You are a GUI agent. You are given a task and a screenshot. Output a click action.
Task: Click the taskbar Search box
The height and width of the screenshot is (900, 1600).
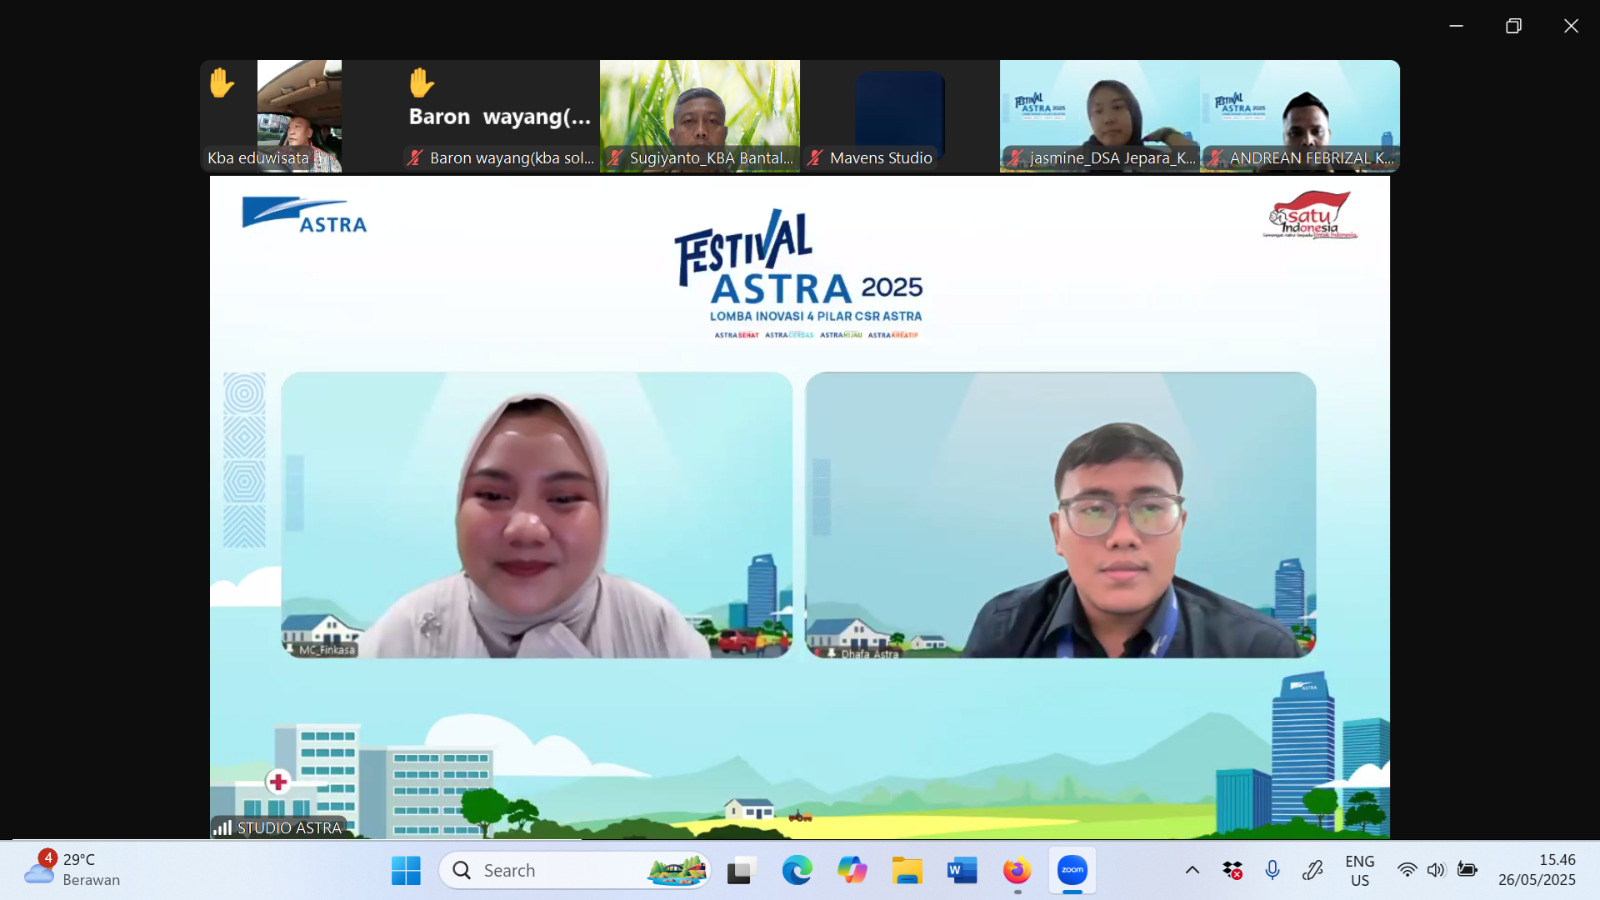574,870
